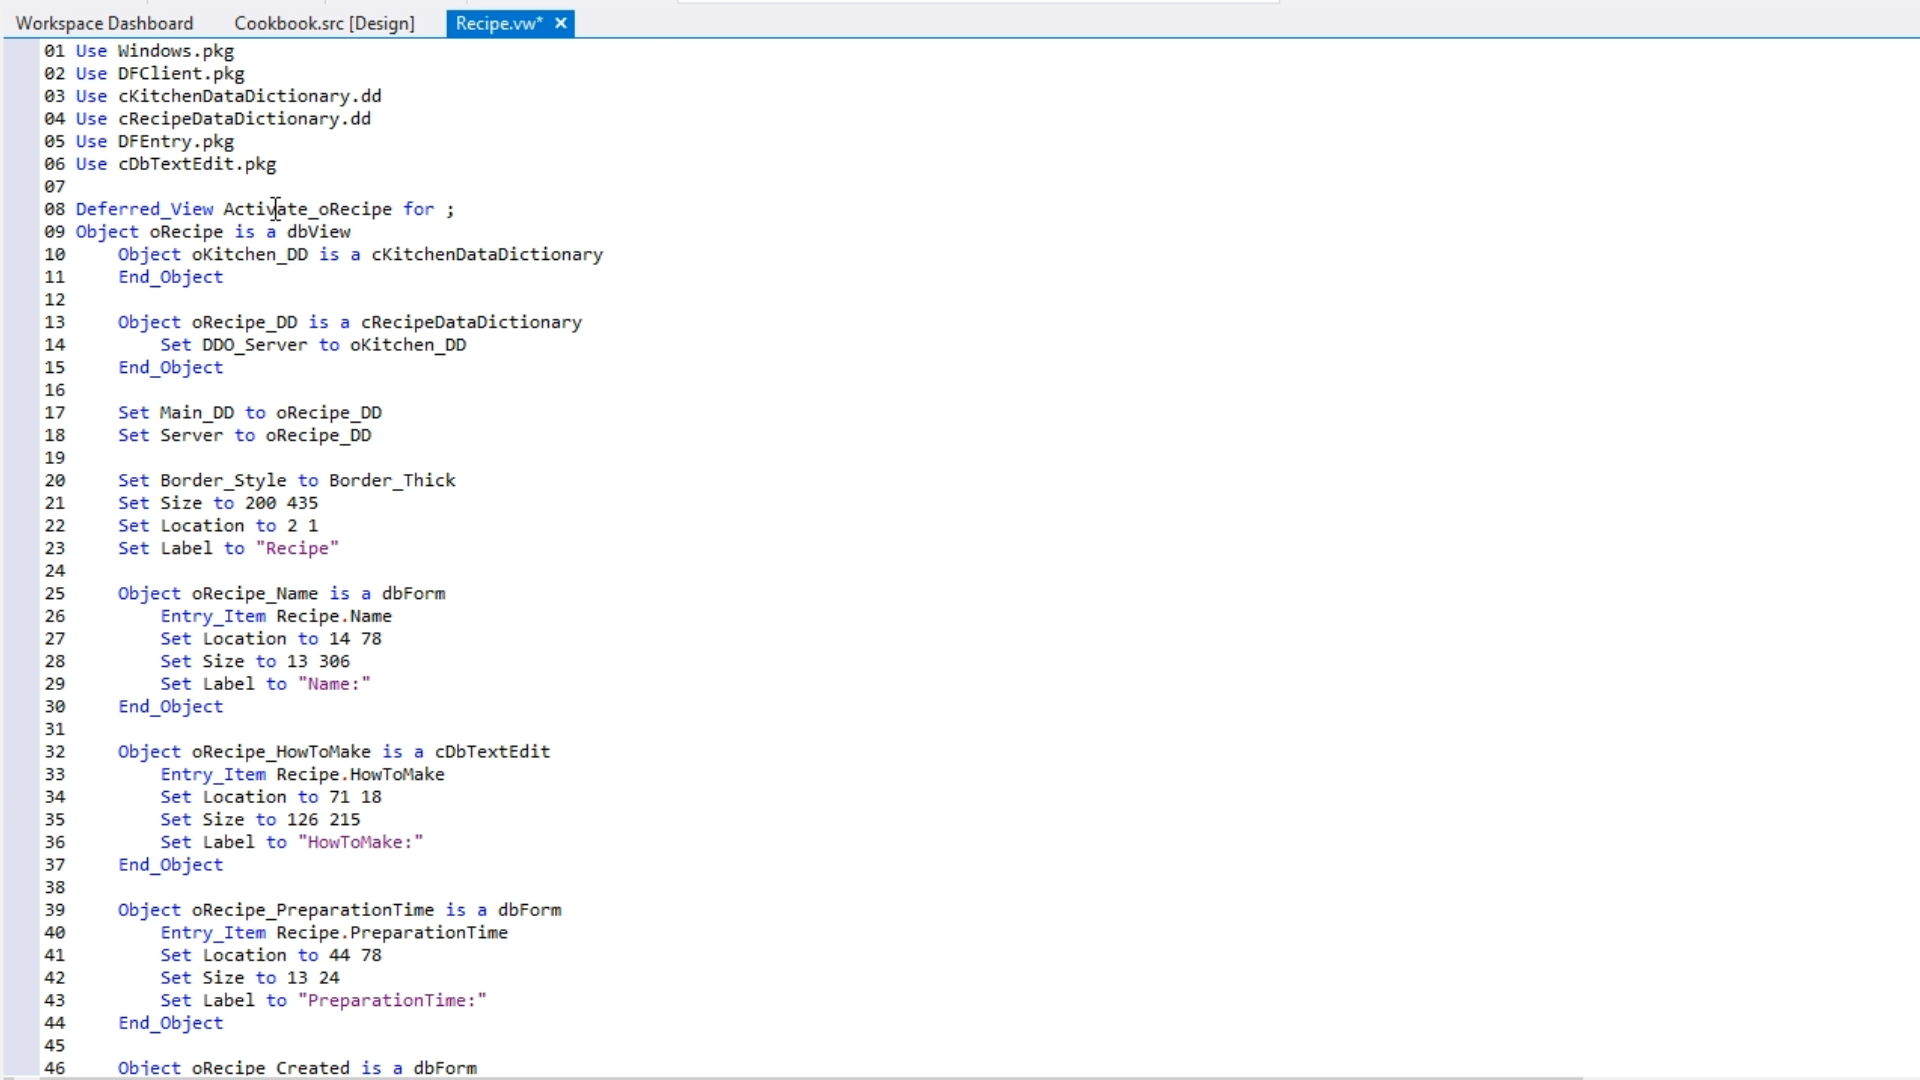Click Activate_oRecipe on line 08
The height and width of the screenshot is (1080, 1920).
tap(307, 209)
